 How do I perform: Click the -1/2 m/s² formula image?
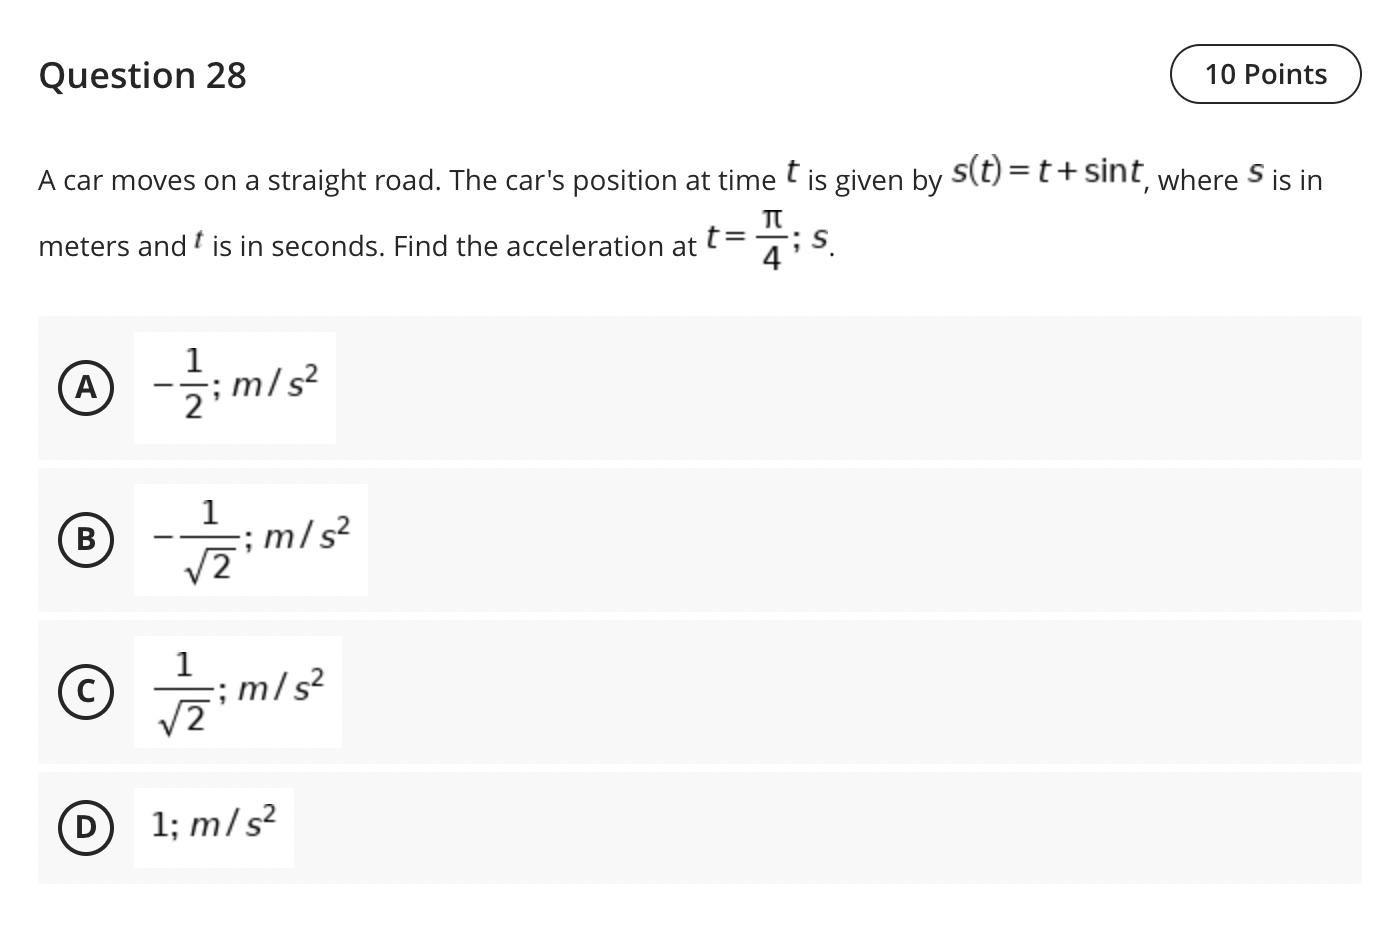pos(235,386)
